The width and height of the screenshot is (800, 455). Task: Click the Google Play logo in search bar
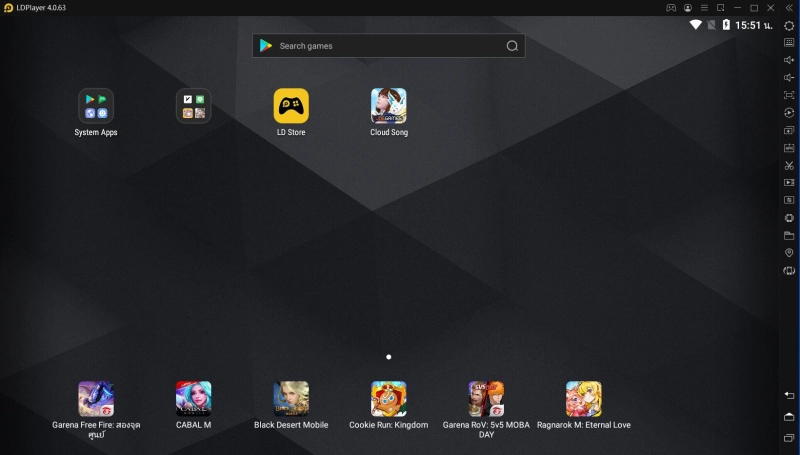point(266,46)
